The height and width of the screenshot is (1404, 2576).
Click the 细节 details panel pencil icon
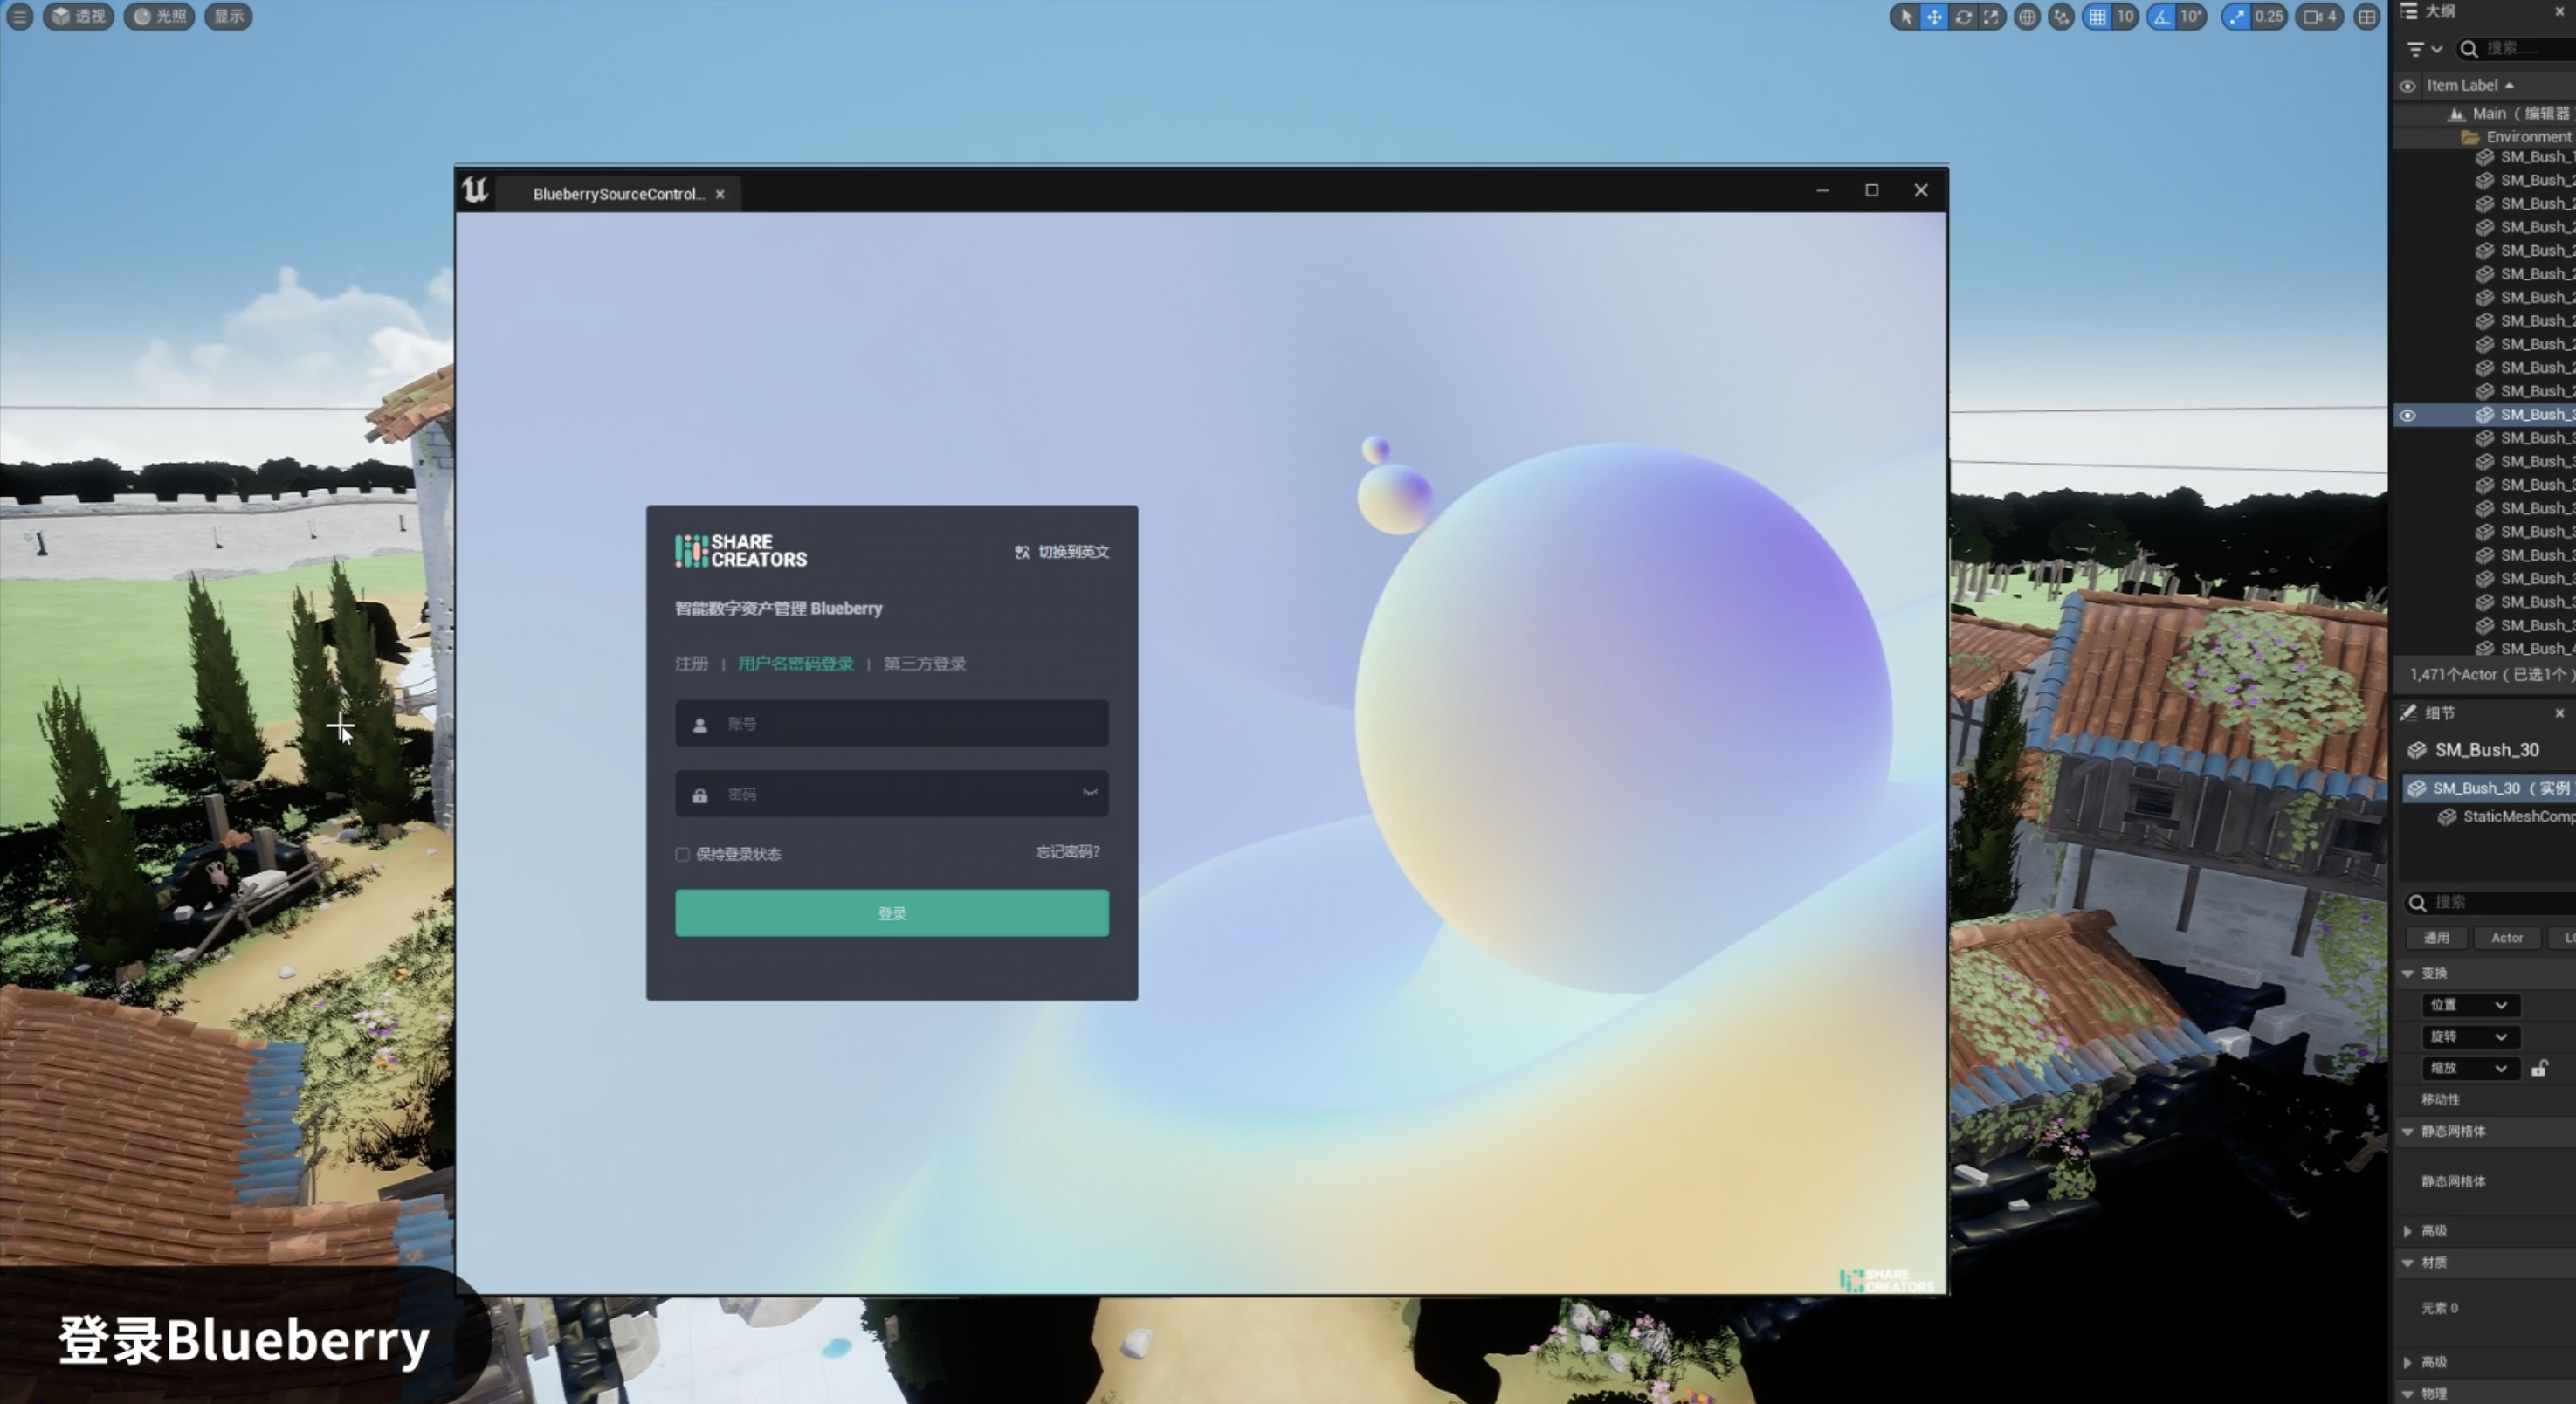click(2408, 713)
